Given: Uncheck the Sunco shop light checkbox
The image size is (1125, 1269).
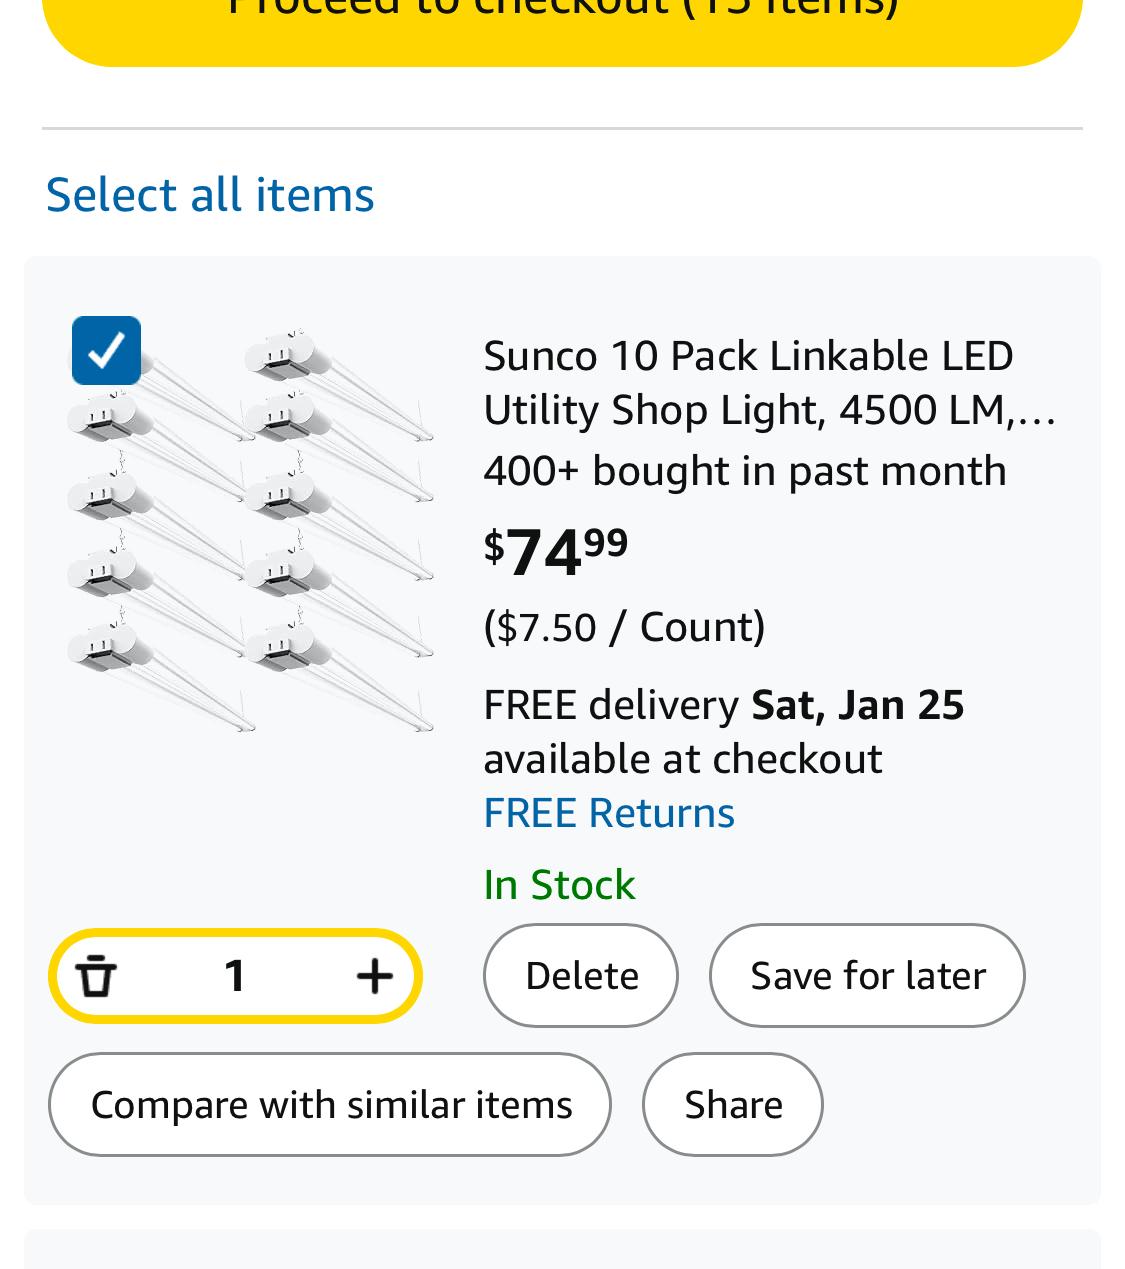Looking at the screenshot, I should (x=106, y=351).
